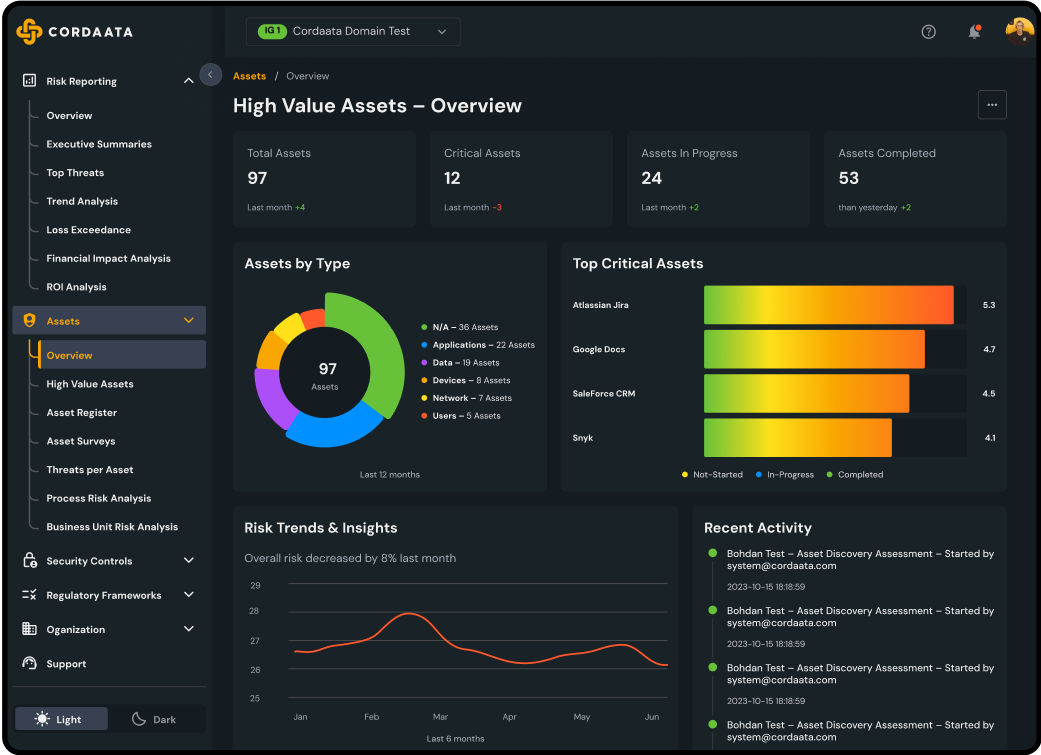Viewport: 1041px width, 755px height.
Task: Open the Cordaata Domain Test dropdown
Action: pos(353,32)
